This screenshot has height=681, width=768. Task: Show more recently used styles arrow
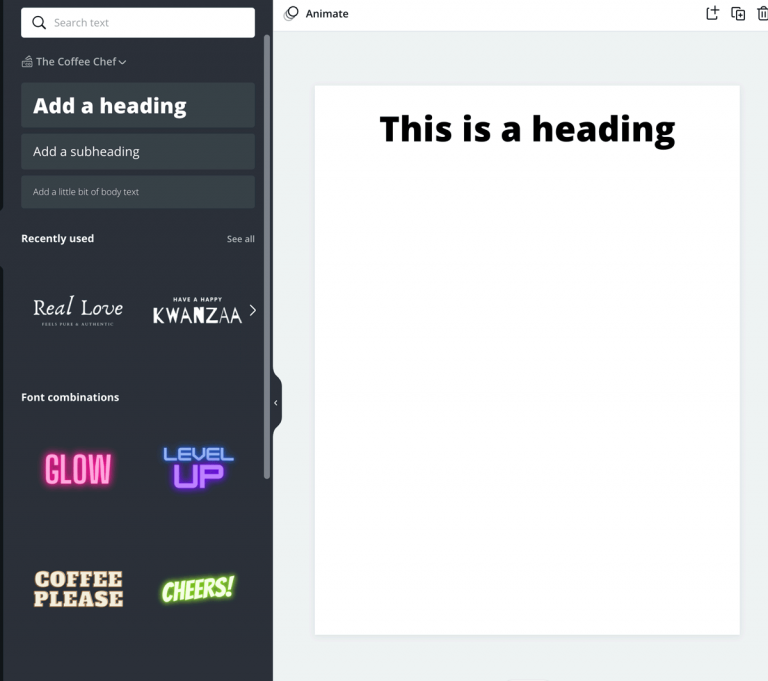pos(253,311)
